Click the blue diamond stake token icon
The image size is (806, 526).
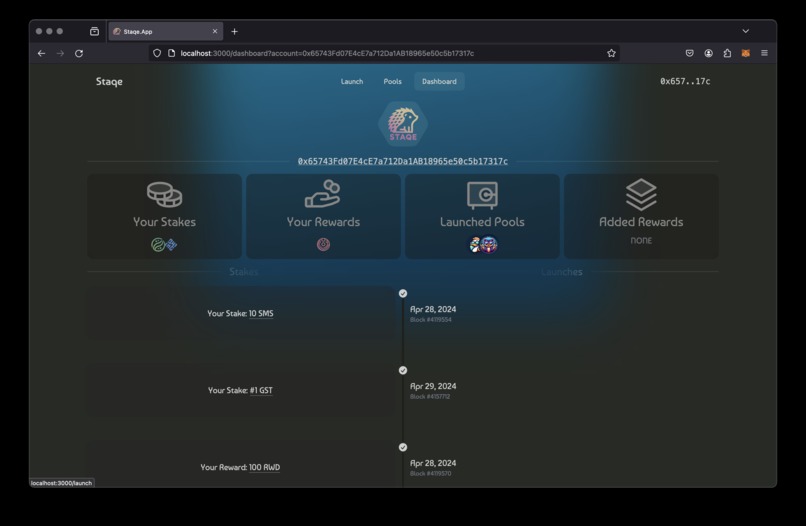tap(171, 245)
